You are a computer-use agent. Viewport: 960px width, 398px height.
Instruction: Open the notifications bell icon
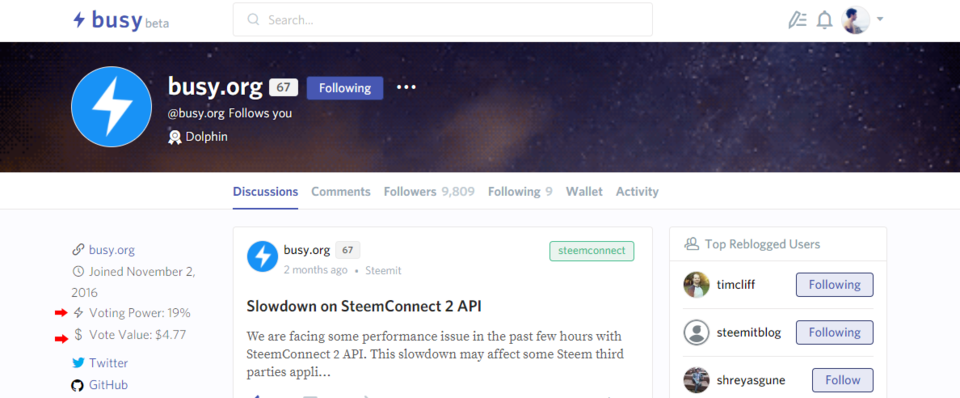(x=825, y=20)
